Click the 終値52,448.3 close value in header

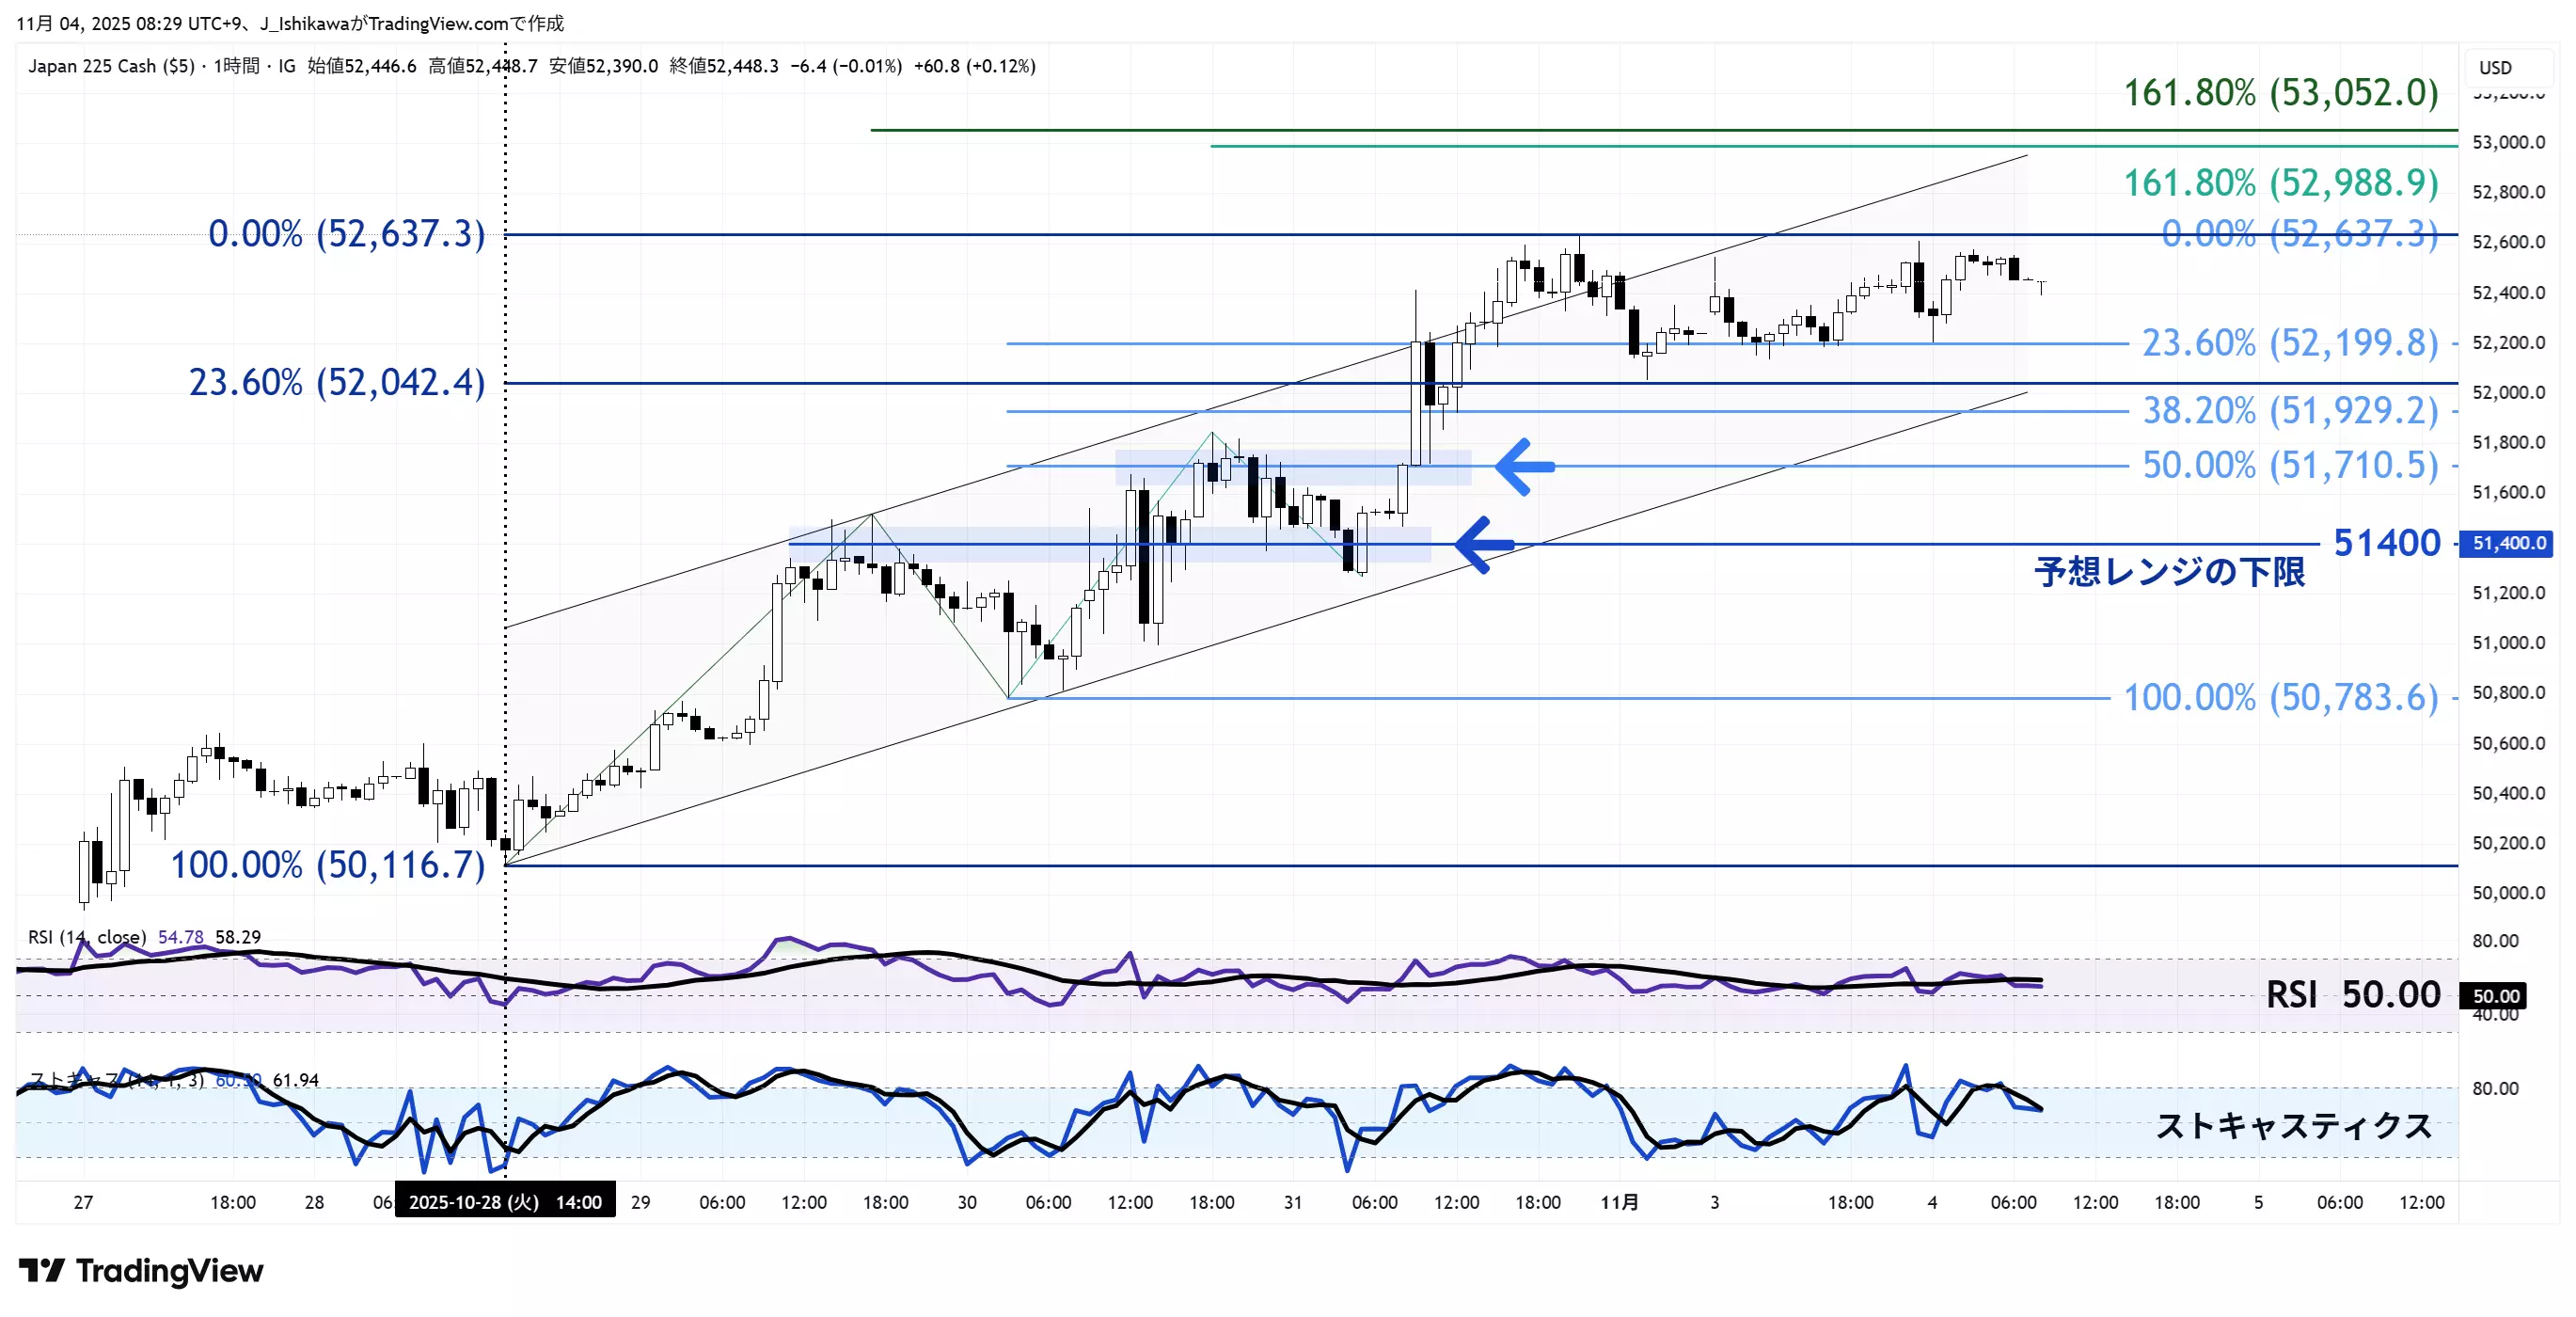click(x=724, y=66)
